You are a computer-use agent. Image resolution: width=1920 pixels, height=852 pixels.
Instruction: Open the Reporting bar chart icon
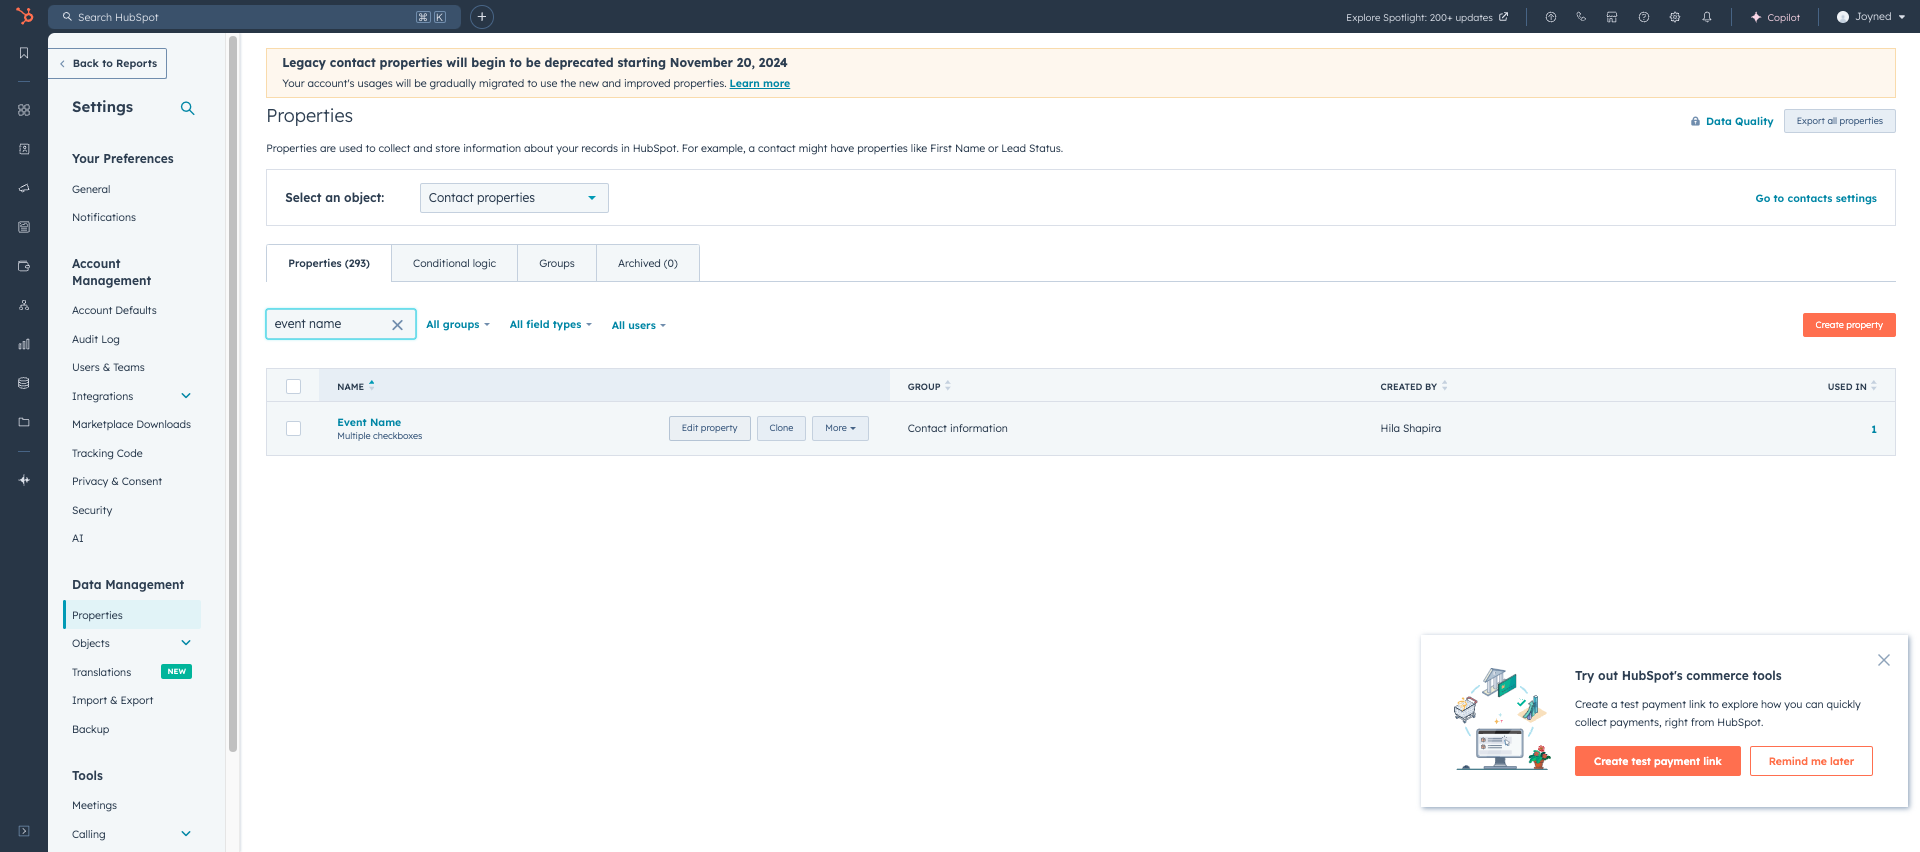pyautogui.click(x=24, y=344)
